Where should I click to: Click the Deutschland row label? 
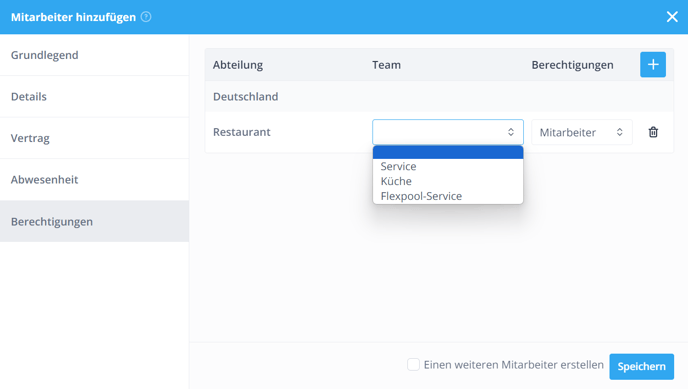[246, 96]
